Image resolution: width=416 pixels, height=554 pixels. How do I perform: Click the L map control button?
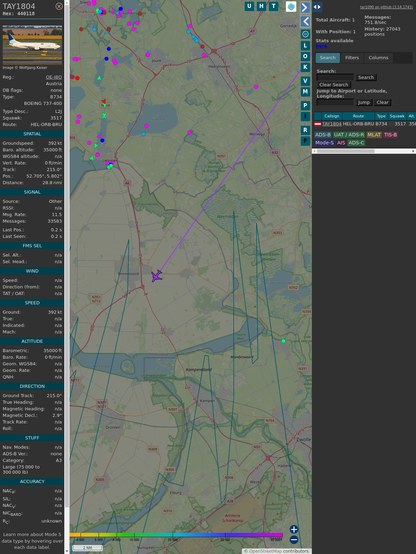click(x=305, y=46)
